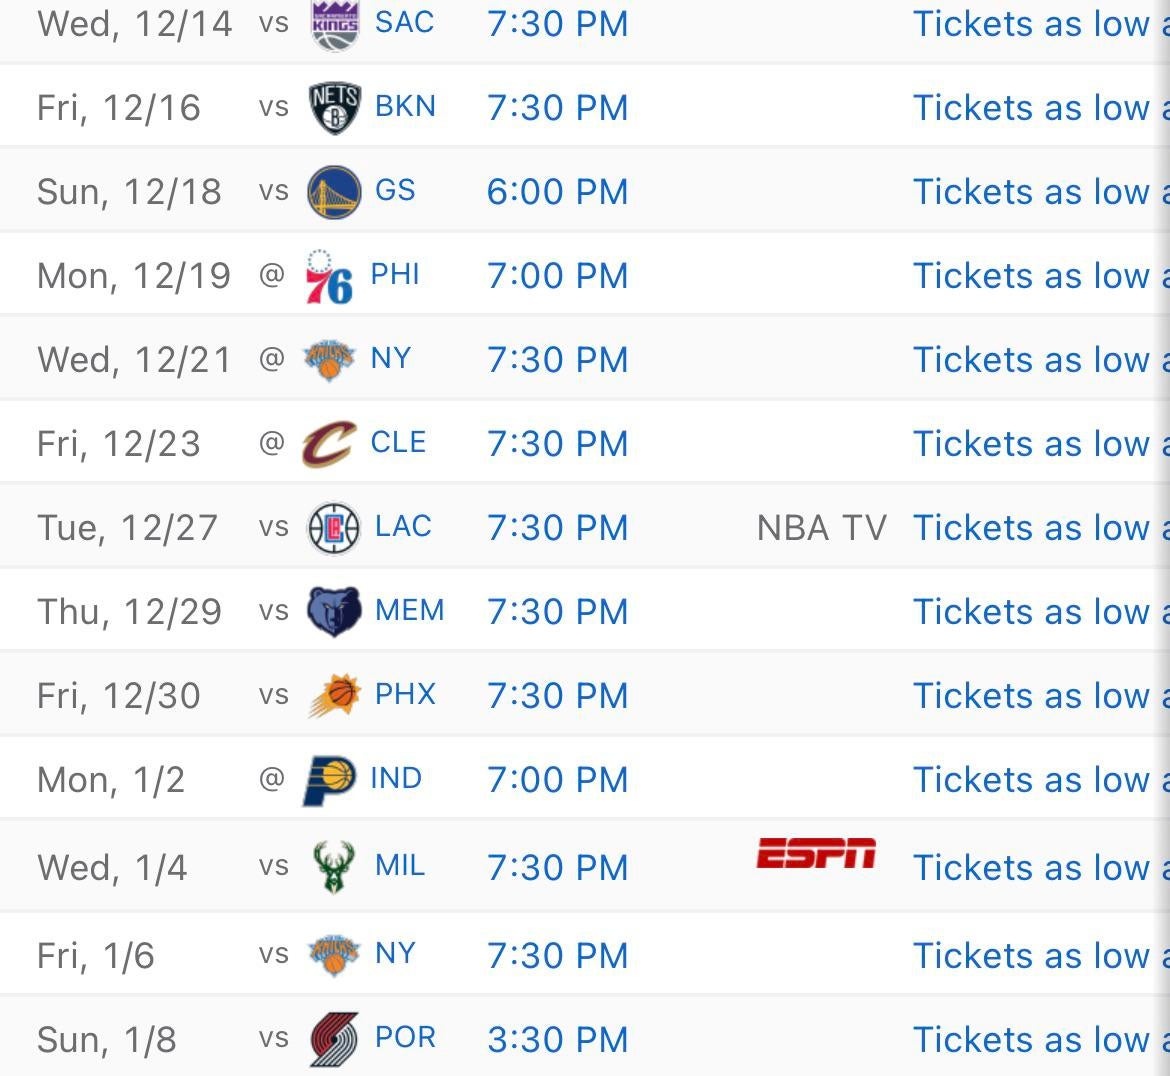Click the Portland Trail Blazers logo
1170x1076 pixels.
point(334,1039)
